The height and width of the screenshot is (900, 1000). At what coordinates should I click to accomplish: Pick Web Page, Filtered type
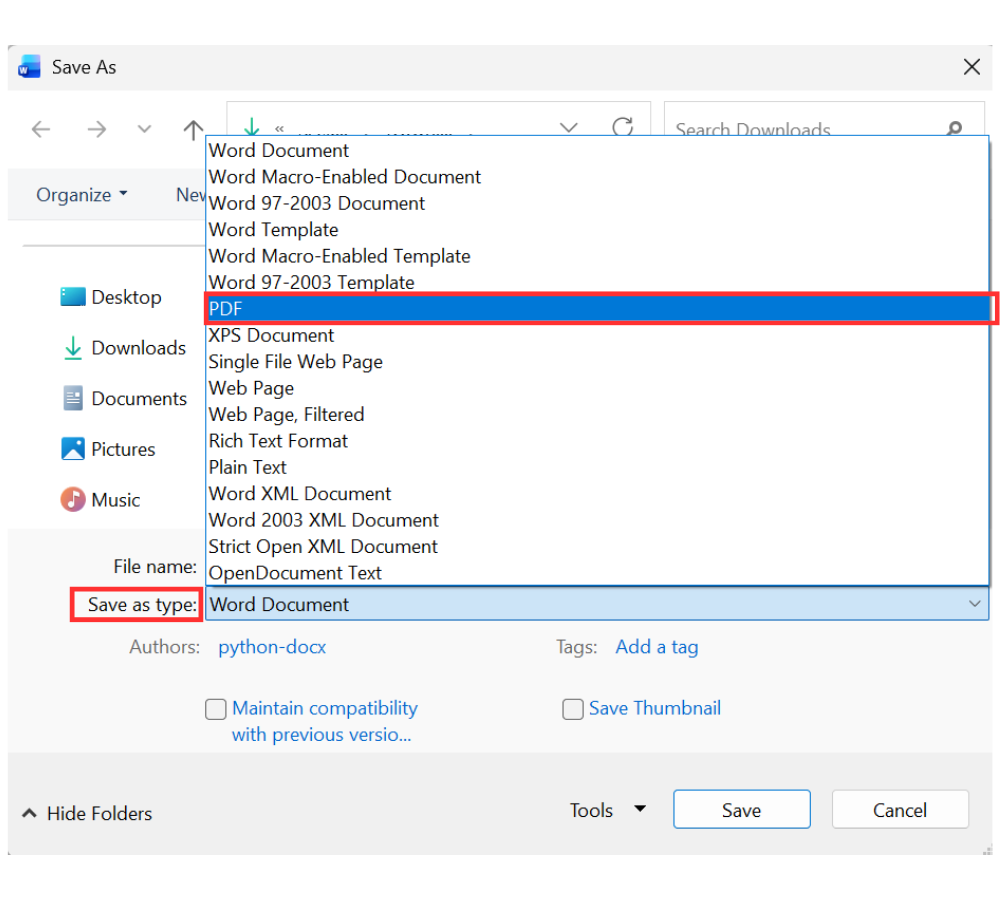(x=597, y=415)
